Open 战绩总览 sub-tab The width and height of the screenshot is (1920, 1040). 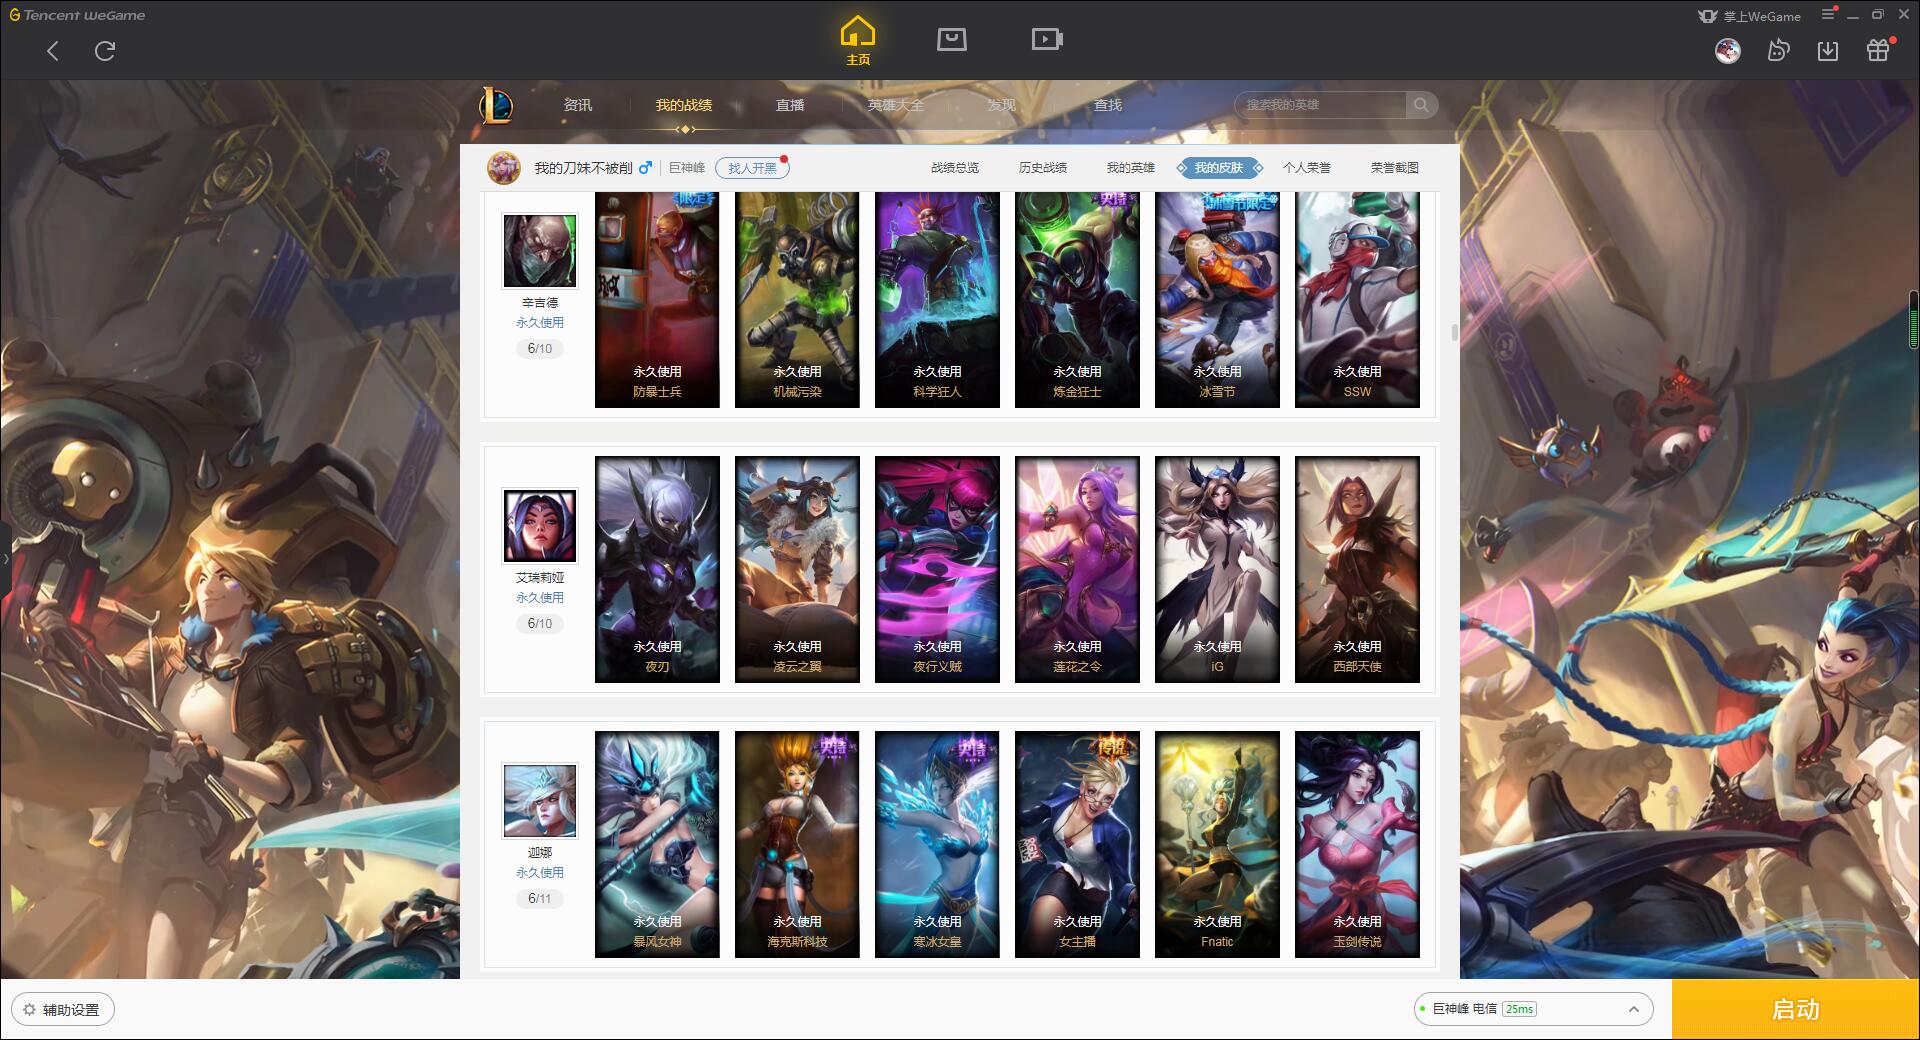click(x=955, y=168)
